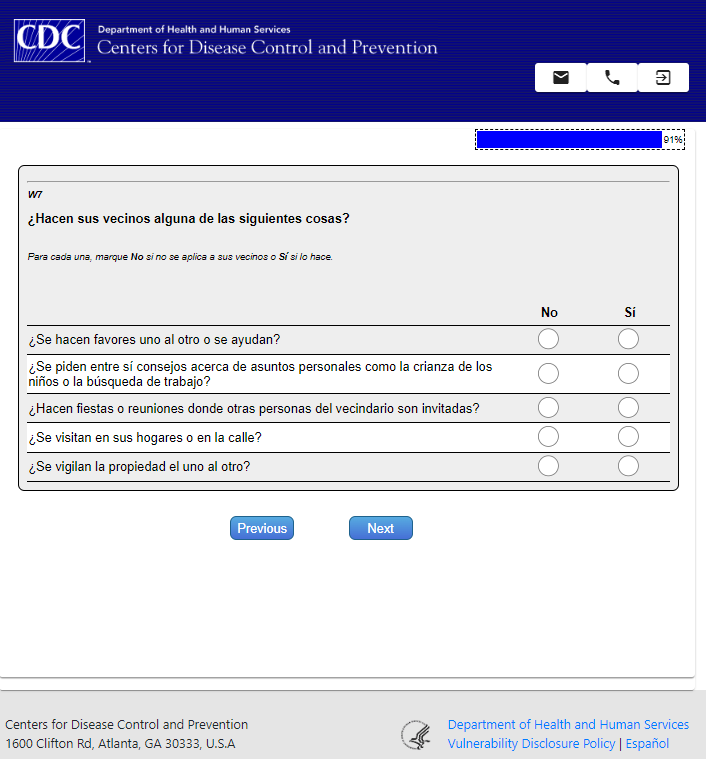Pick No for visiting in homes
The width and height of the screenshot is (706, 759).
548,437
